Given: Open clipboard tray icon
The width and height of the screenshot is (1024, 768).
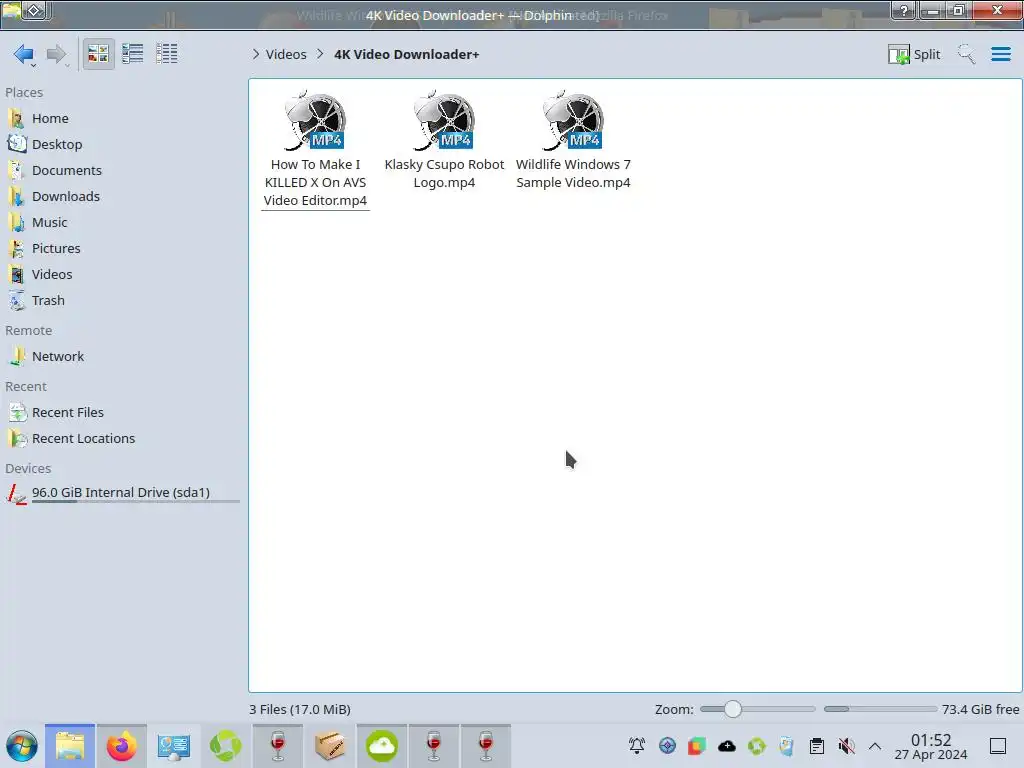Looking at the screenshot, I should [816, 746].
